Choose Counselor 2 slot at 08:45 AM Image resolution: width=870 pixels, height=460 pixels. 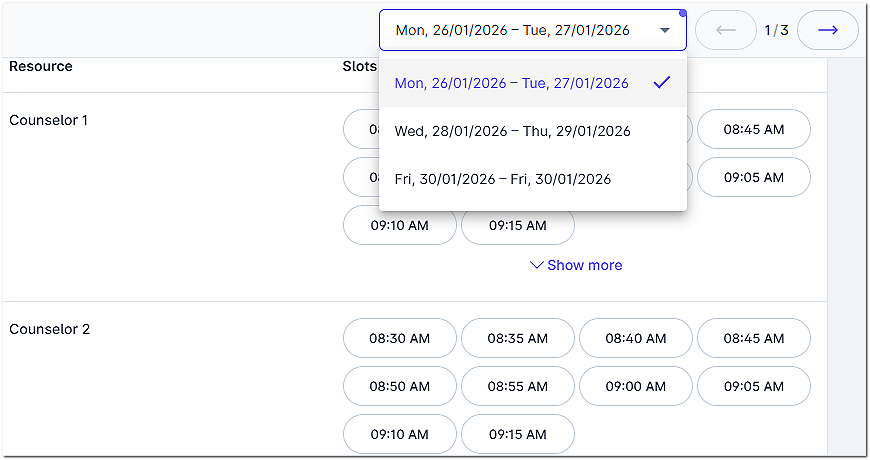tap(753, 338)
